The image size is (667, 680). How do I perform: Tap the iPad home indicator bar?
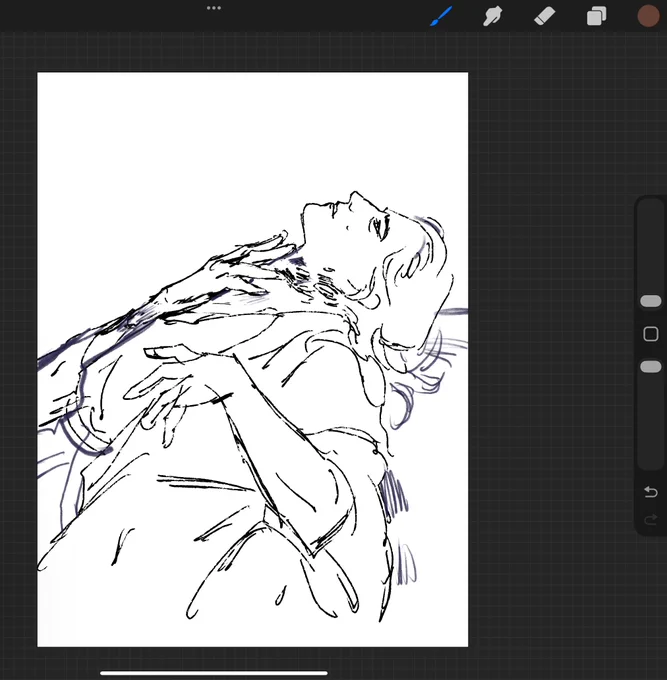point(214,673)
